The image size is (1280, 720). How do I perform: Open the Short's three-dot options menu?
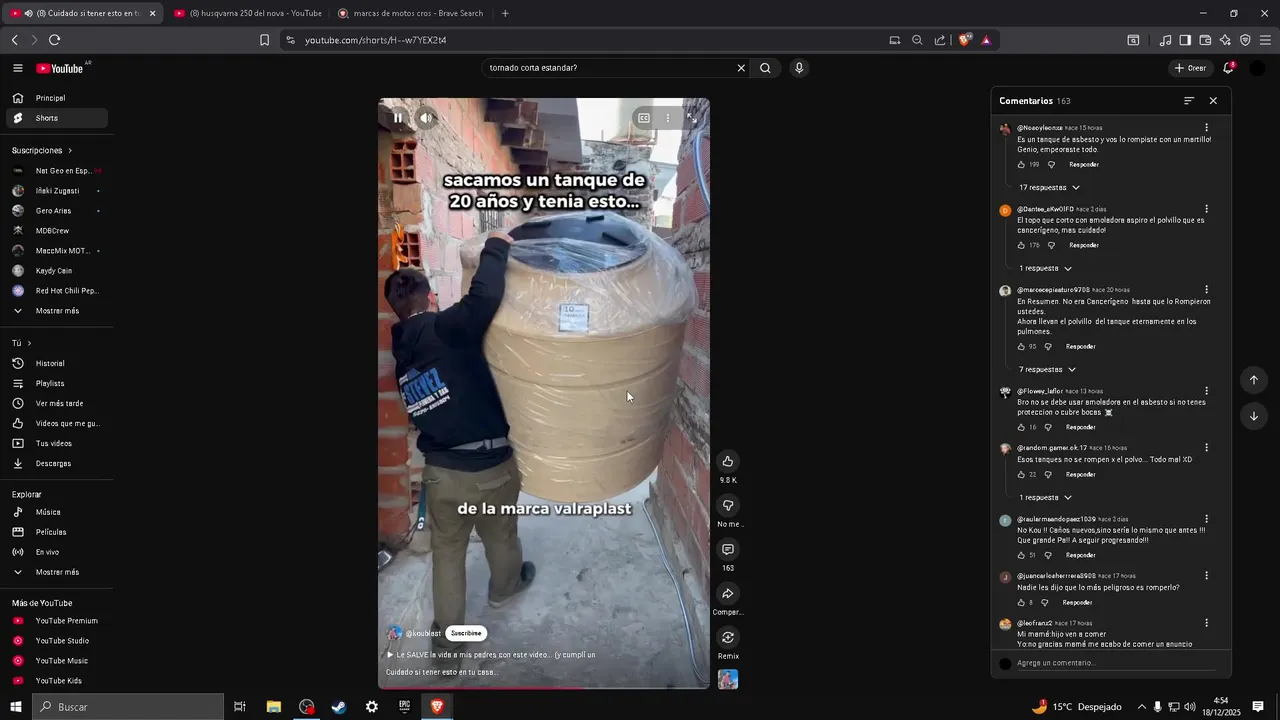[x=668, y=118]
